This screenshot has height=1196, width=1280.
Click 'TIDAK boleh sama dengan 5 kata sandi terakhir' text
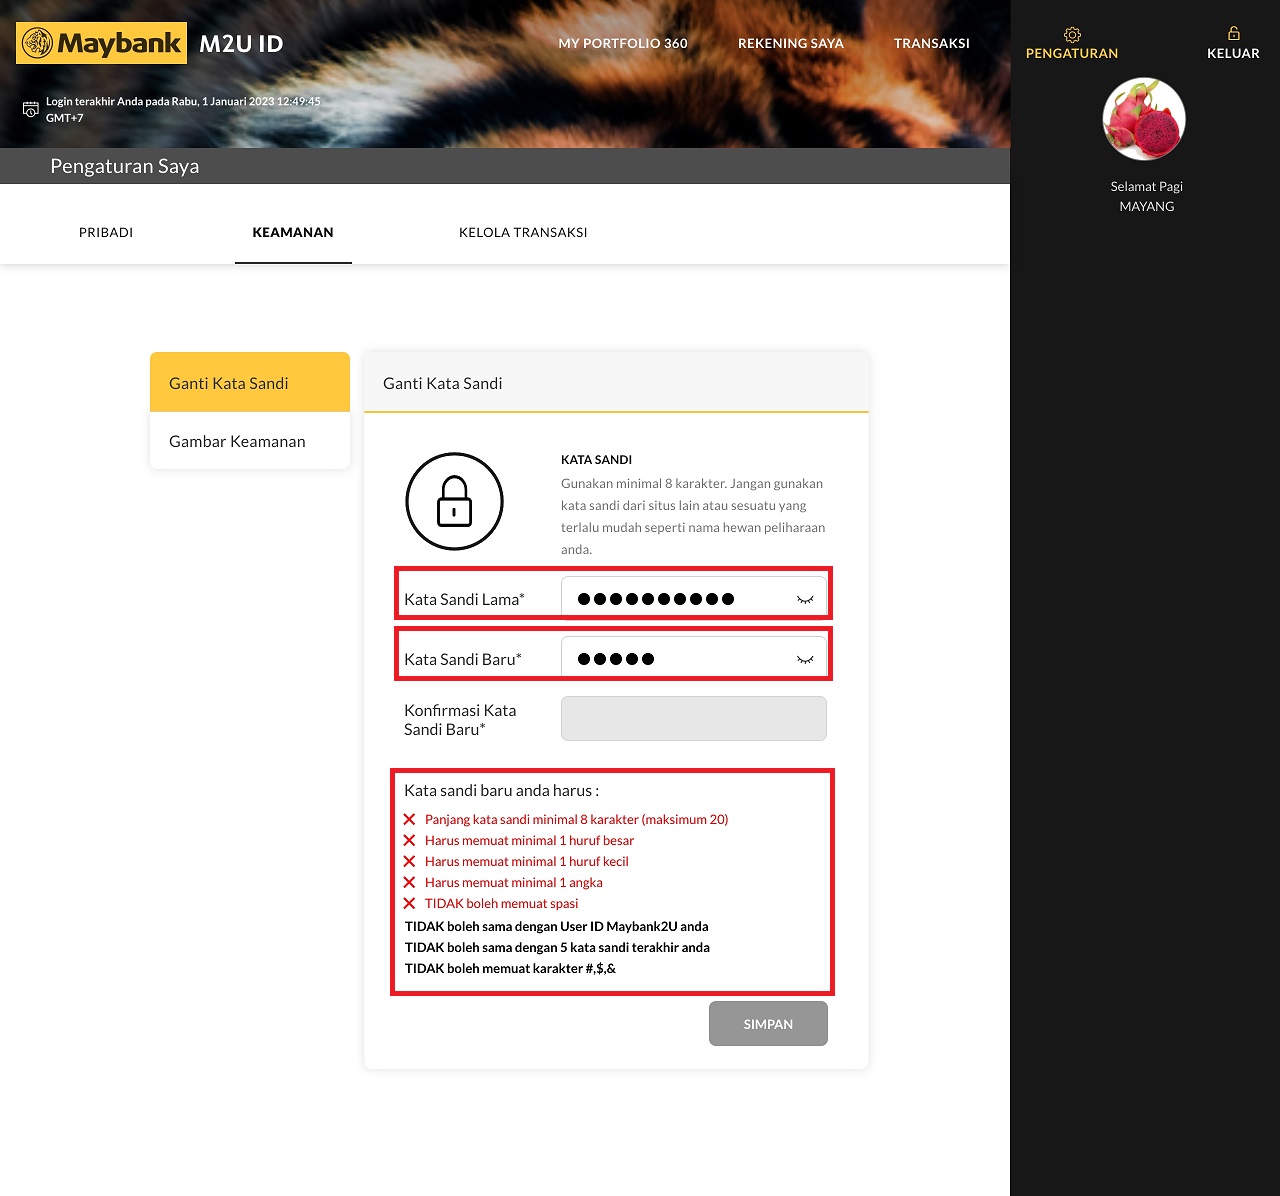557,947
